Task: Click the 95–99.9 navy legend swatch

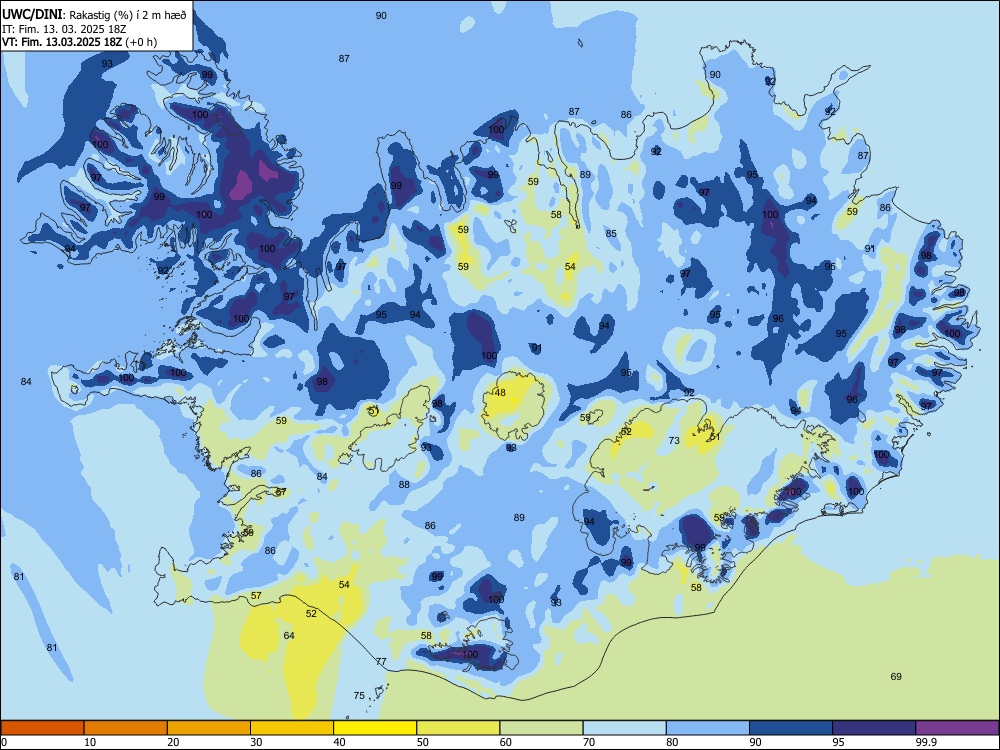Action: 874,728
